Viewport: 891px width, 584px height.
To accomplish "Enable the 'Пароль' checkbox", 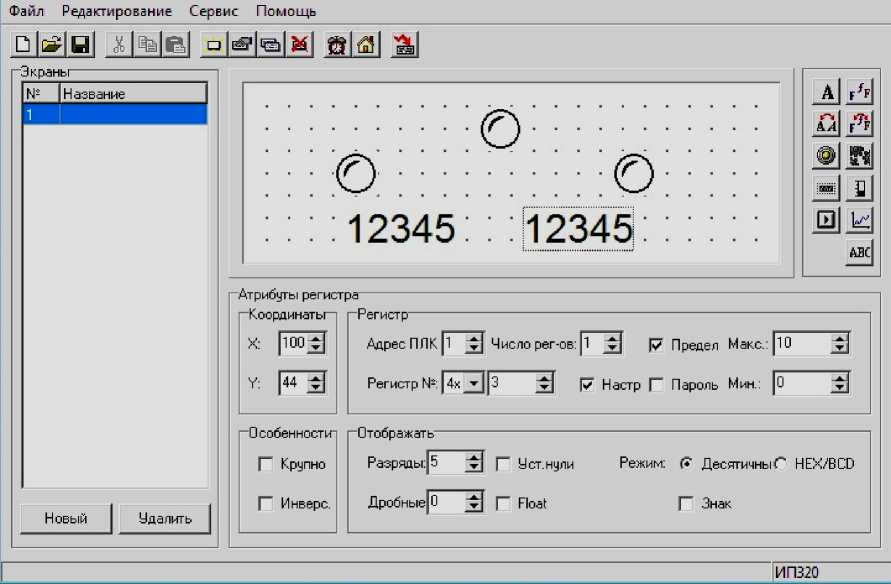I will tap(656, 384).
